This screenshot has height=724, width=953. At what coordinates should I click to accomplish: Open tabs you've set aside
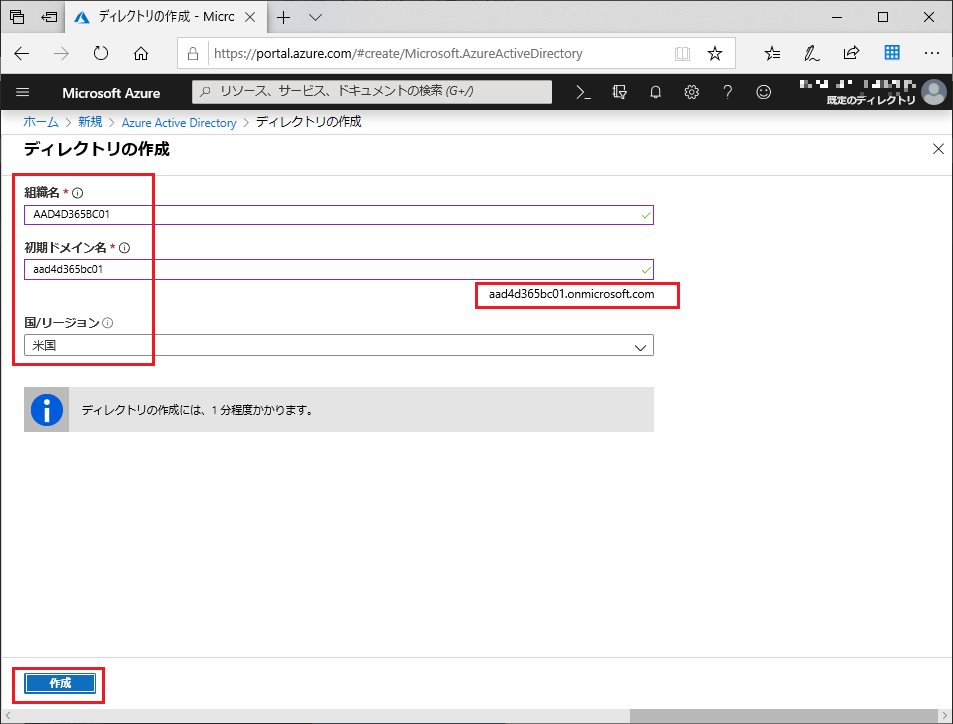17,17
